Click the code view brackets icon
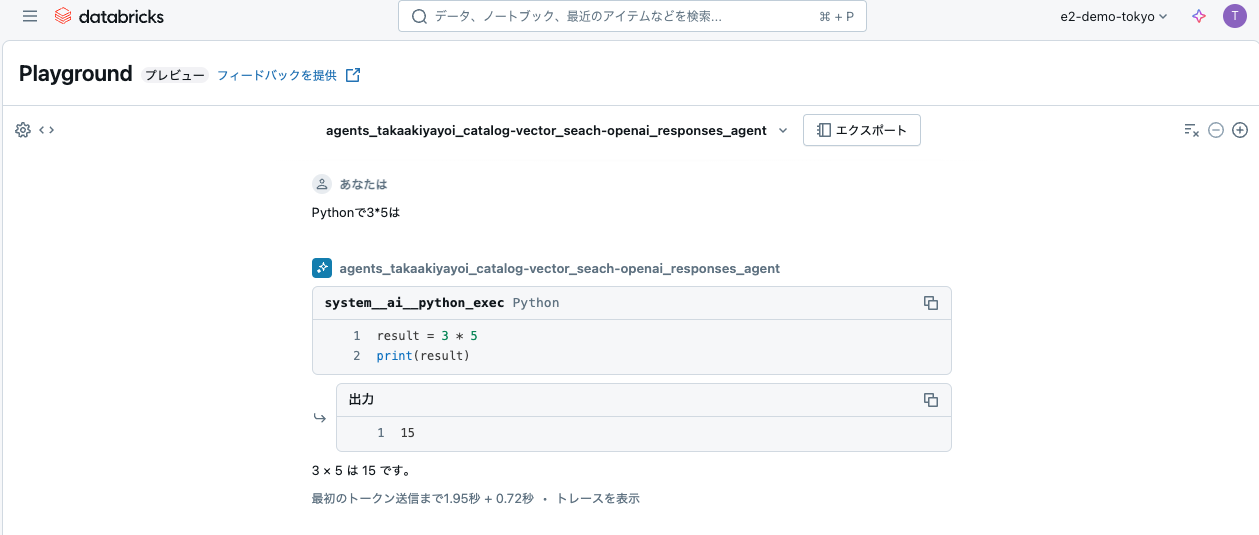This screenshot has width=1259, height=535. tap(47, 130)
